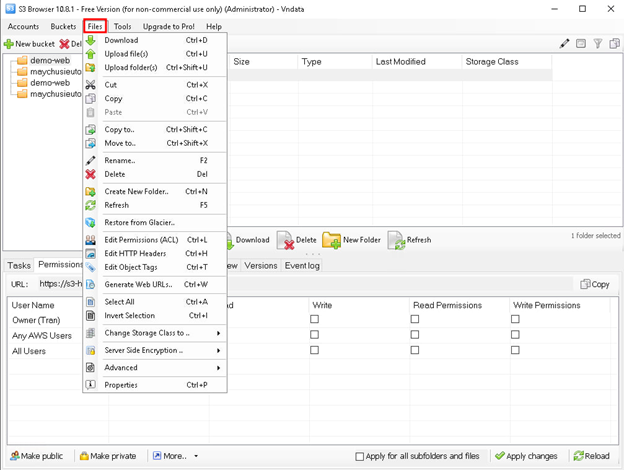
Task: Click the New bucket plus icon
Action: (9, 44)
